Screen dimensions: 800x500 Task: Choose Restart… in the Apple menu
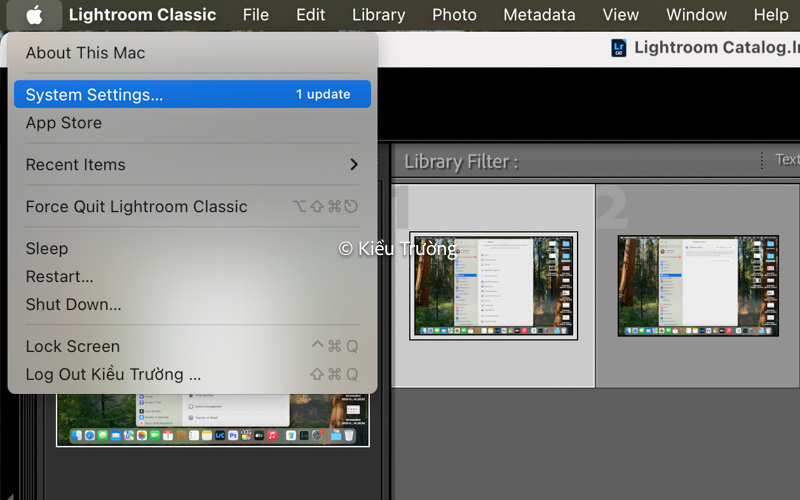click(x=192, y=277)
